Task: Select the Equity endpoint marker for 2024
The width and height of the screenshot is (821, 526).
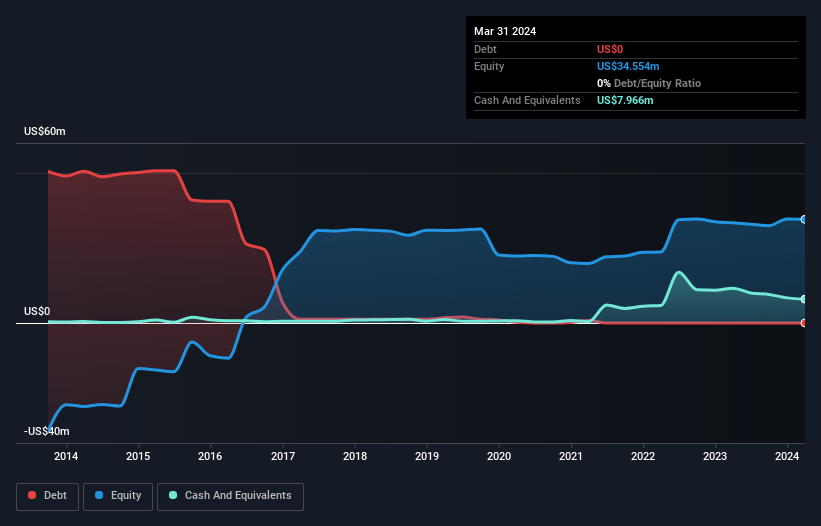Action: click(x=804, y=219)
